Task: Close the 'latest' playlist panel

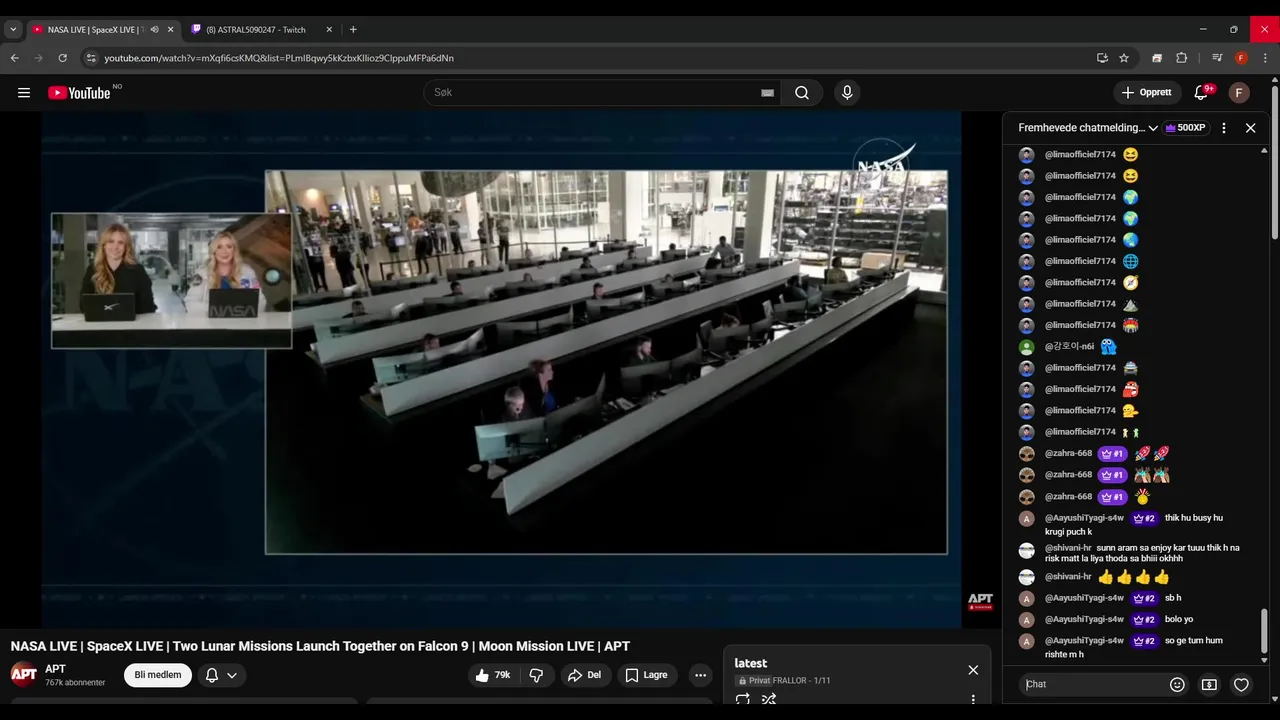Action: click(x=973, y=670)
